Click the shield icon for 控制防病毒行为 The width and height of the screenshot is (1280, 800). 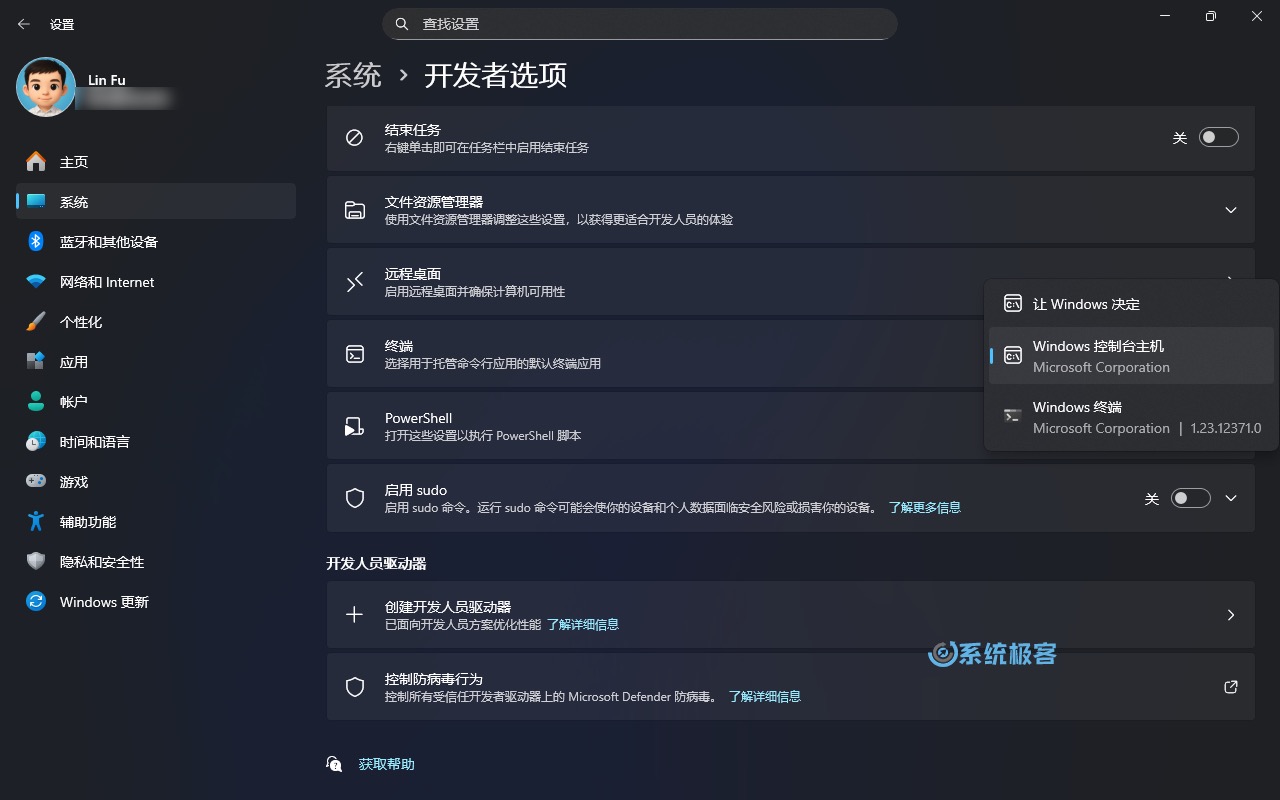354,687
